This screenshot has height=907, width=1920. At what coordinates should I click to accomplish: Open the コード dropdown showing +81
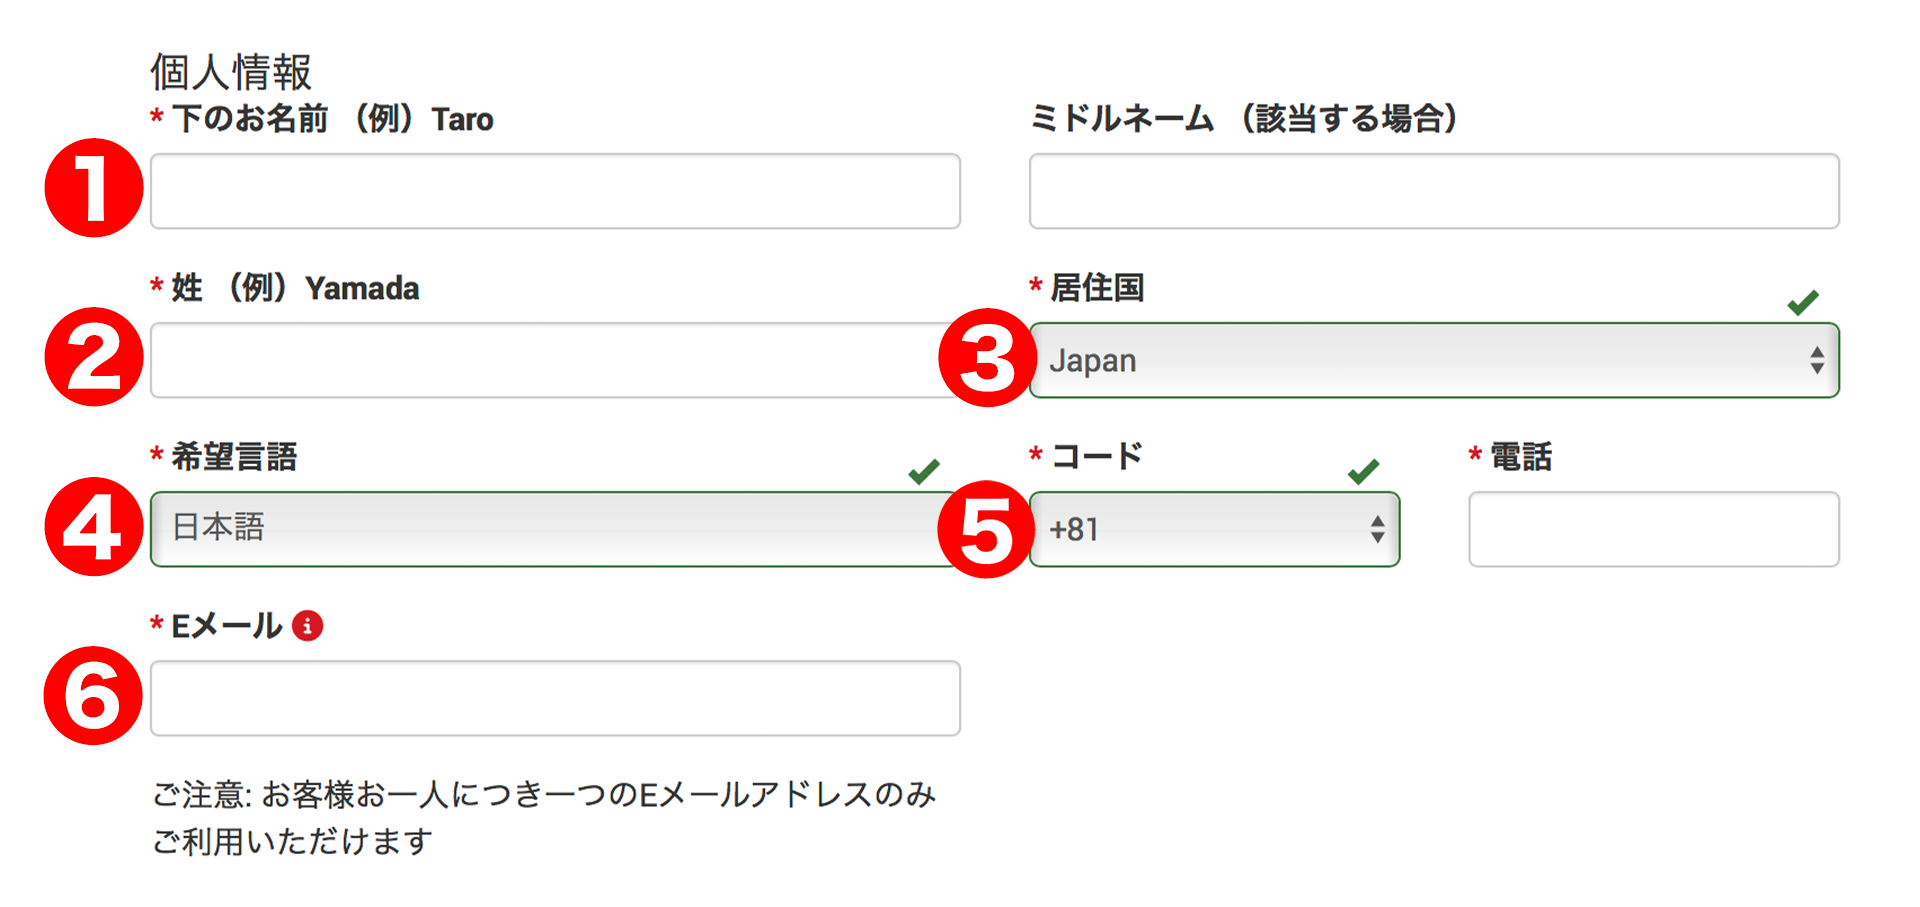(x=1200, y=529)
